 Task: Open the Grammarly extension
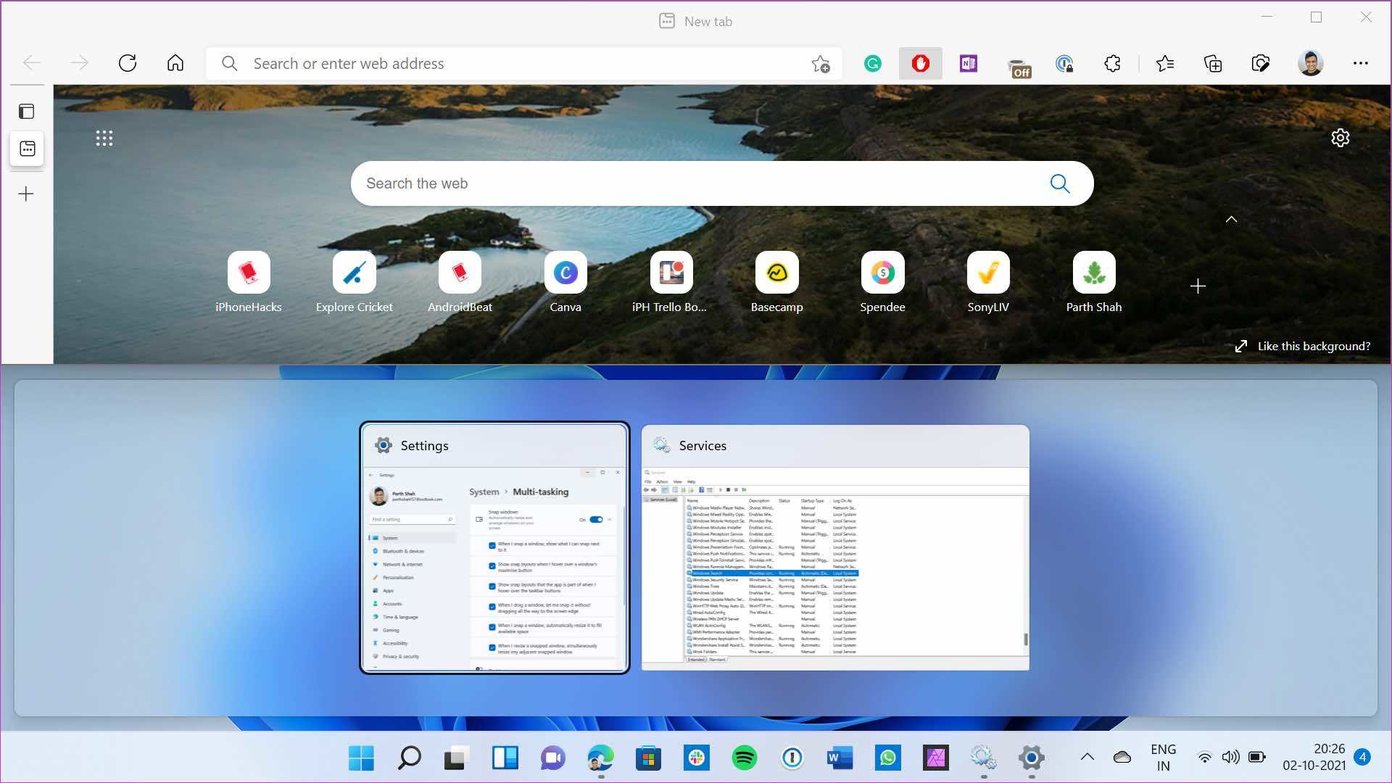[873, 63]
